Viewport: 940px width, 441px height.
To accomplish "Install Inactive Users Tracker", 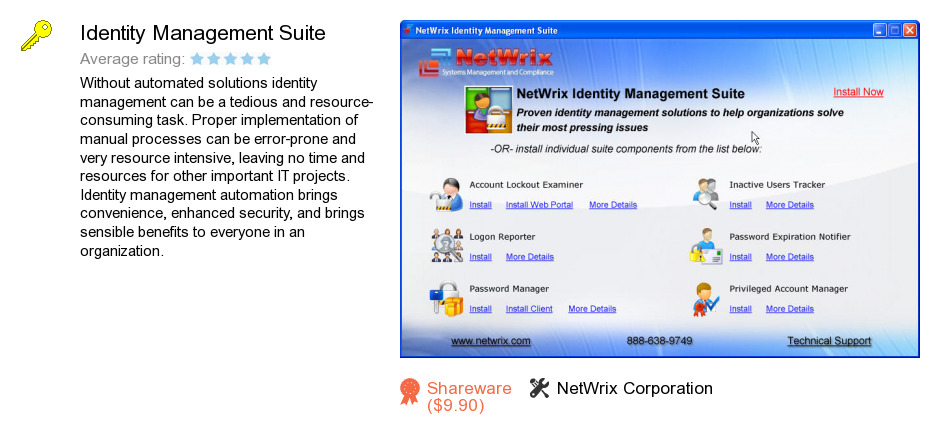I will coord(740,205).
